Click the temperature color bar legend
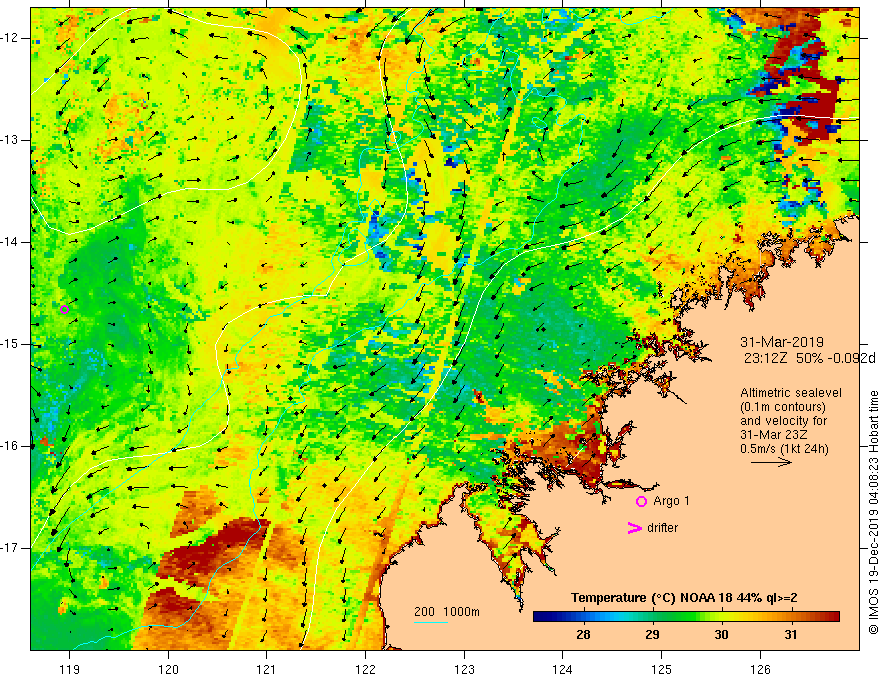This screenshot has height=680, width=880. click(686, 617)
